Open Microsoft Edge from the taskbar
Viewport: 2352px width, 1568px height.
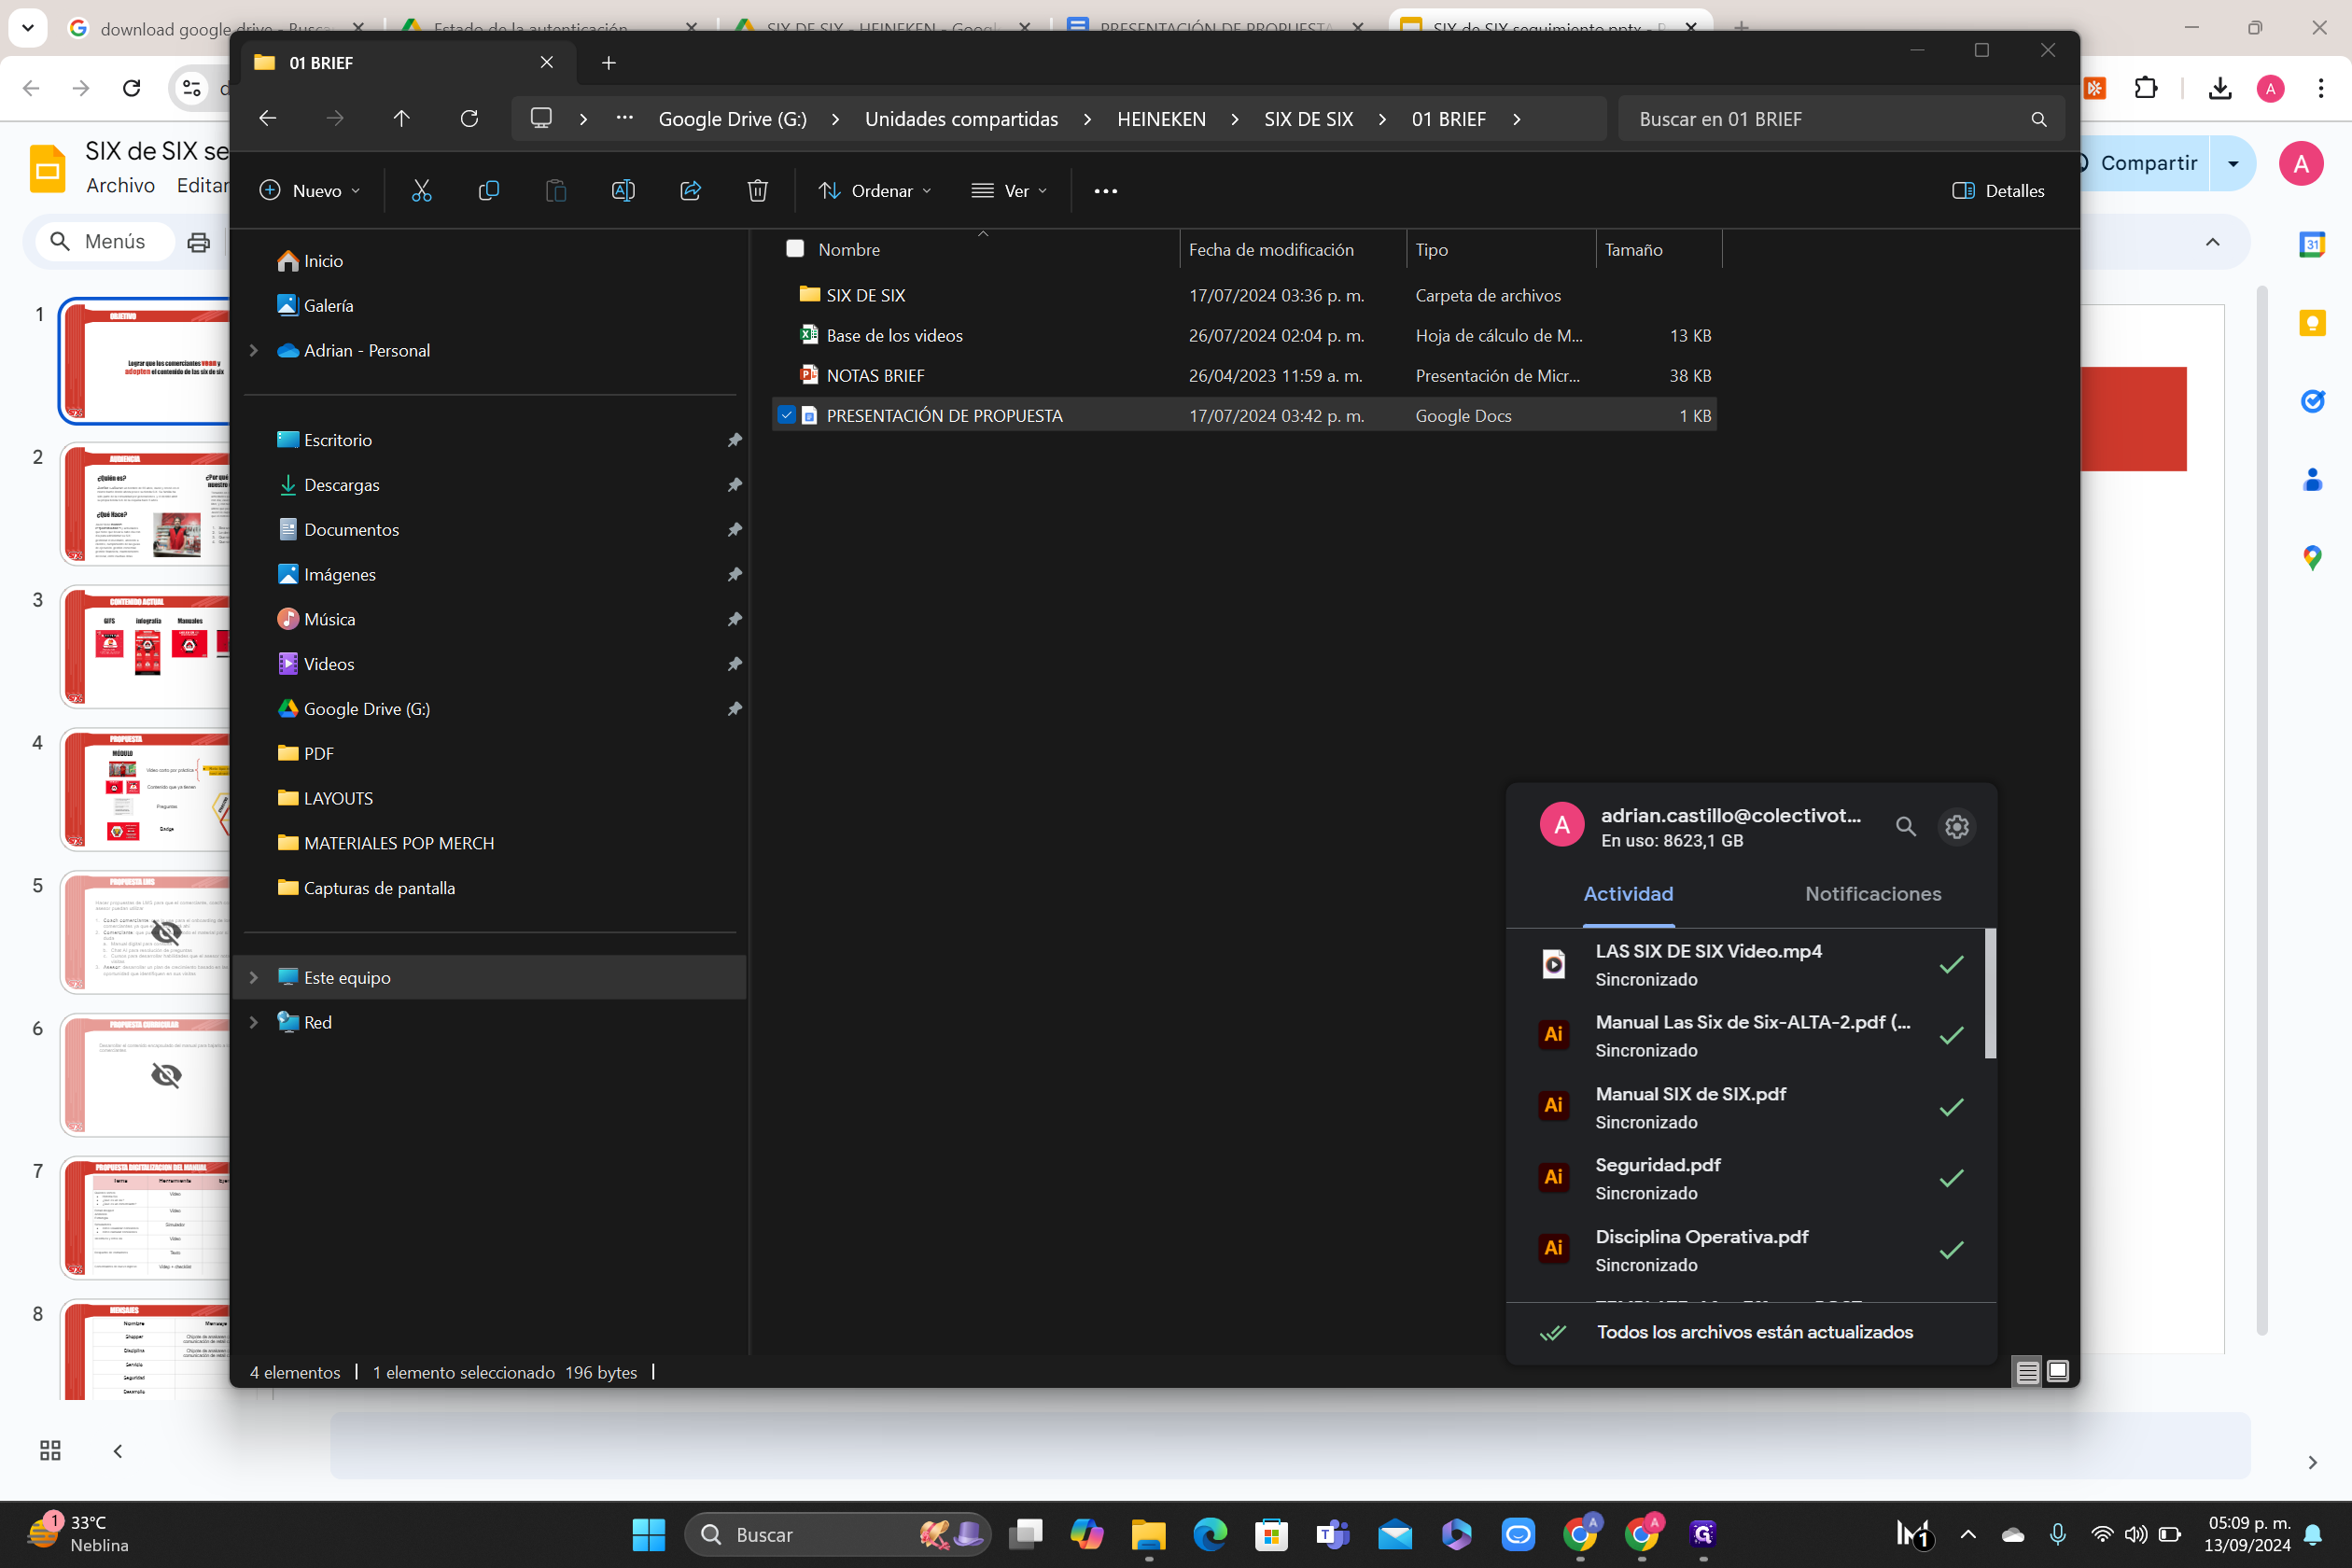(x=1210, y=1534)
